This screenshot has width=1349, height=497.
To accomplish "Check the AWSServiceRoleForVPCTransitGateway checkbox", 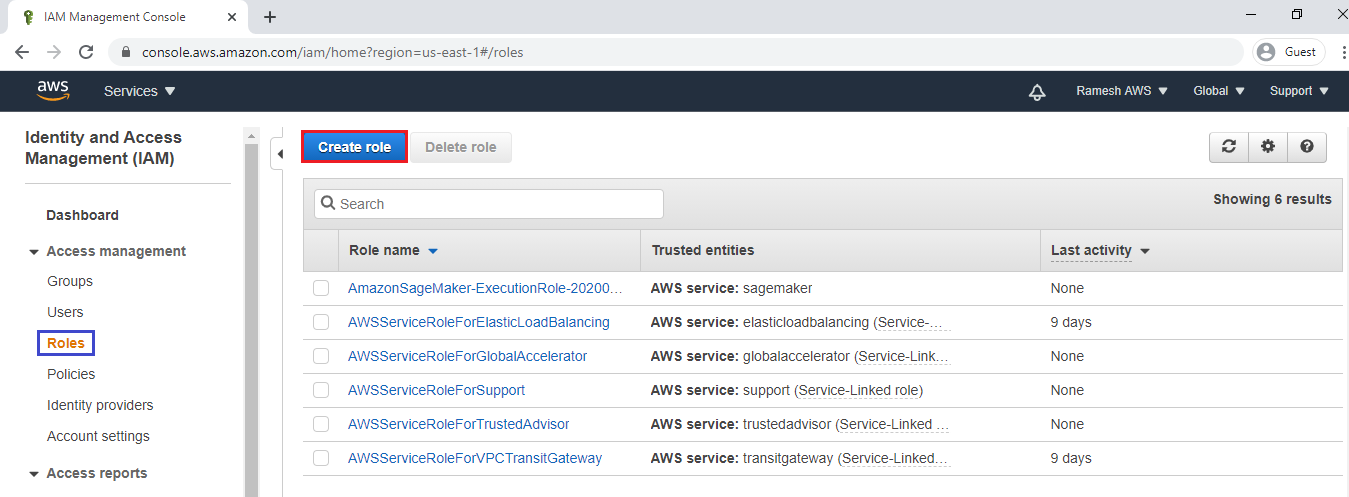I will coord(321,458).
